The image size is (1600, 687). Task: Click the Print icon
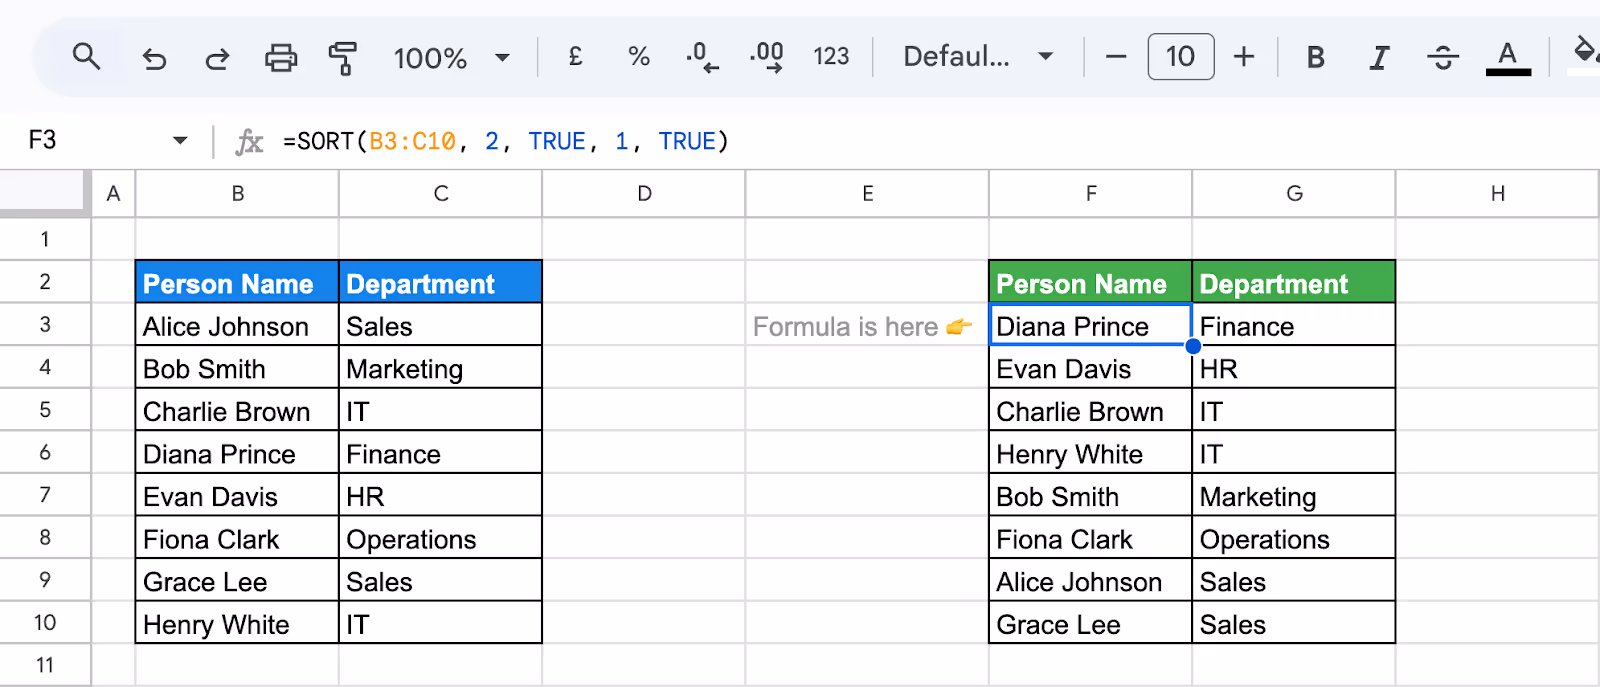(281, 58)
